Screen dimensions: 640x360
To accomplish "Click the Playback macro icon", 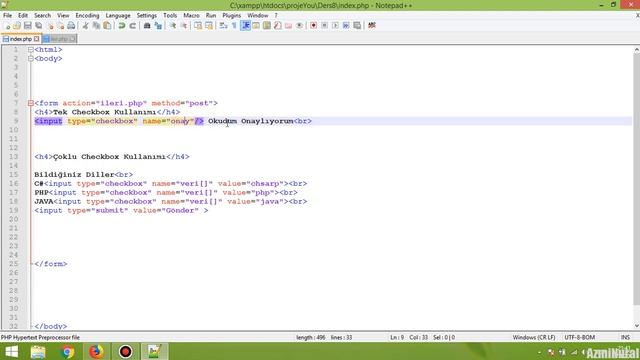I will [x=335, y=26].
